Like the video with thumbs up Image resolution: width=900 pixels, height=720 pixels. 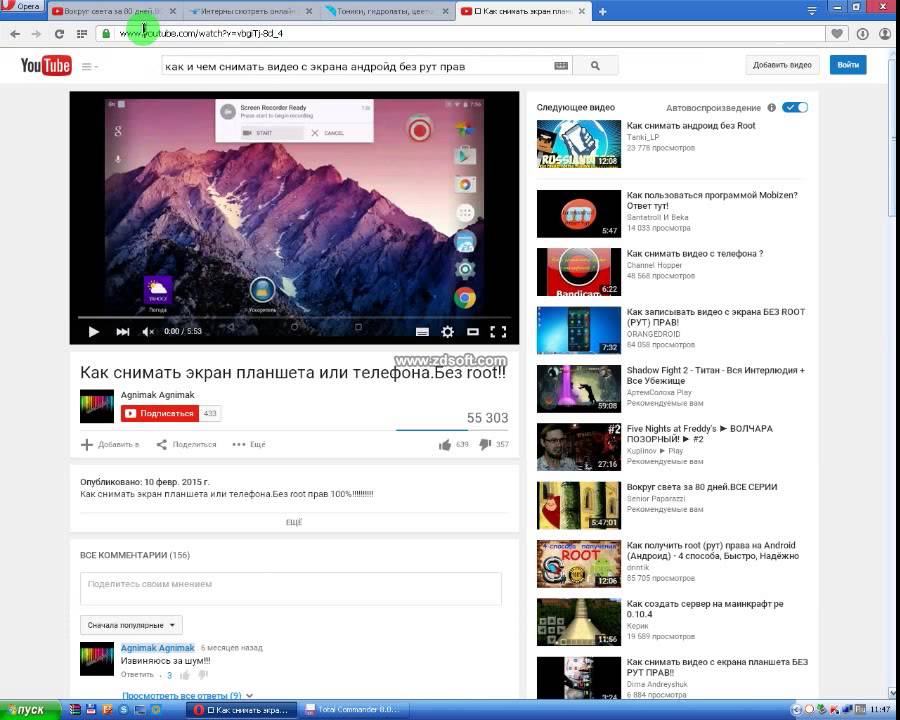[x=445, y=444]
